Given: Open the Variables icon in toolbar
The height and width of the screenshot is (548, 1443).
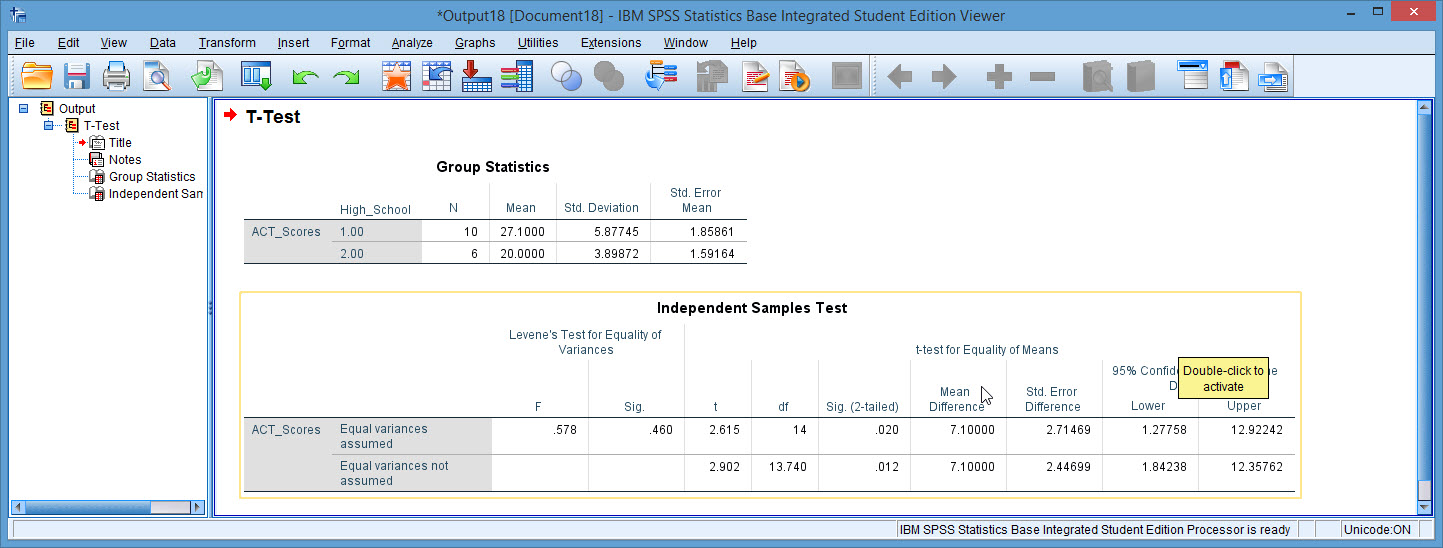Looking at the screenshot, I should click(x=516, y=76).
